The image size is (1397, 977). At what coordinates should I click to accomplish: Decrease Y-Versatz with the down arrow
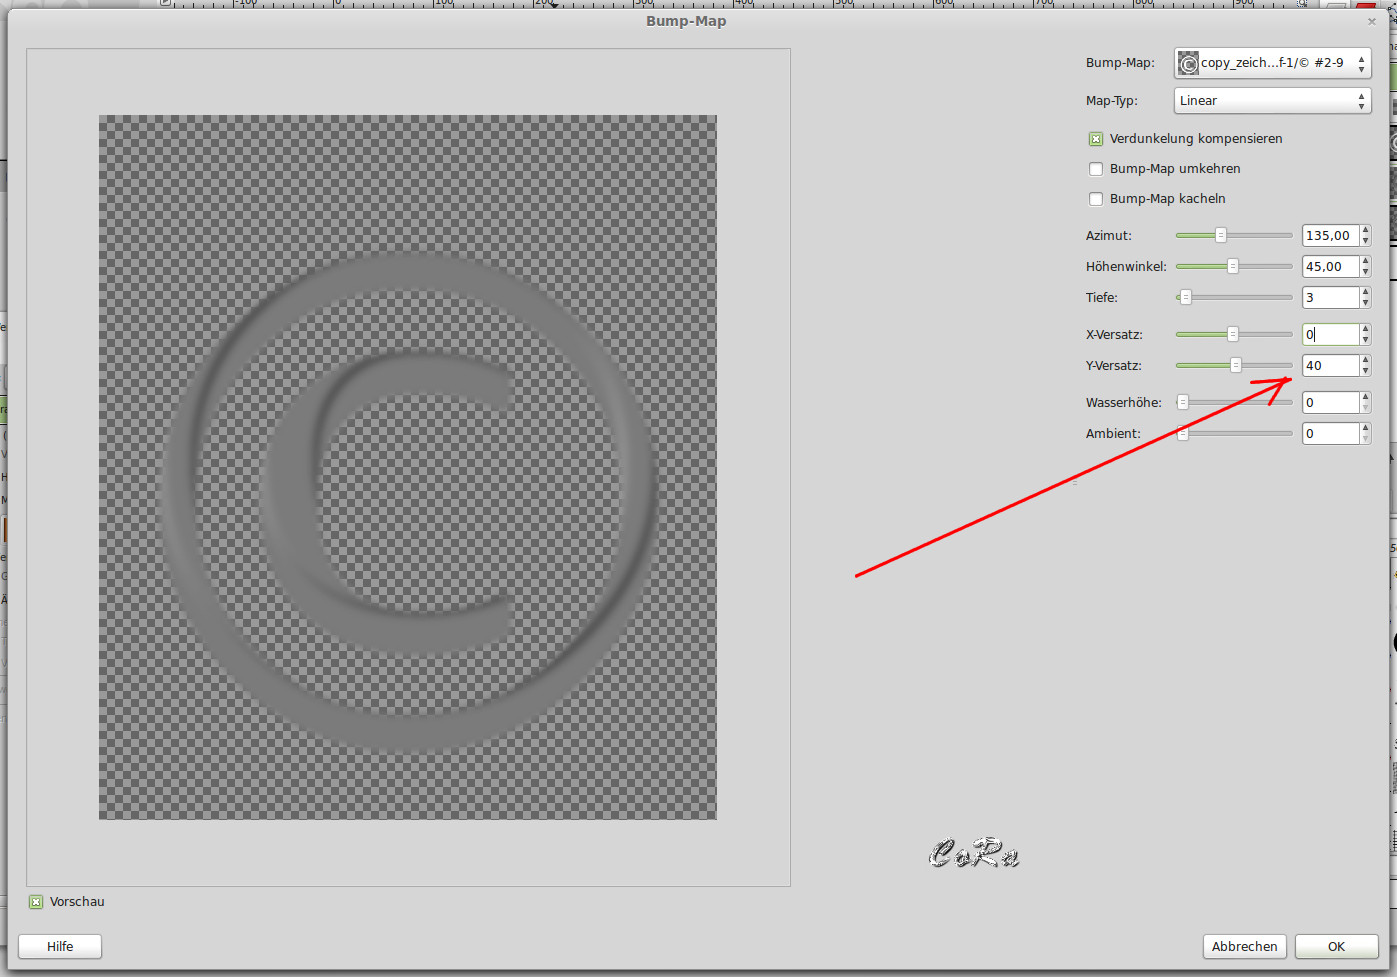click(x=1366, y=371)
